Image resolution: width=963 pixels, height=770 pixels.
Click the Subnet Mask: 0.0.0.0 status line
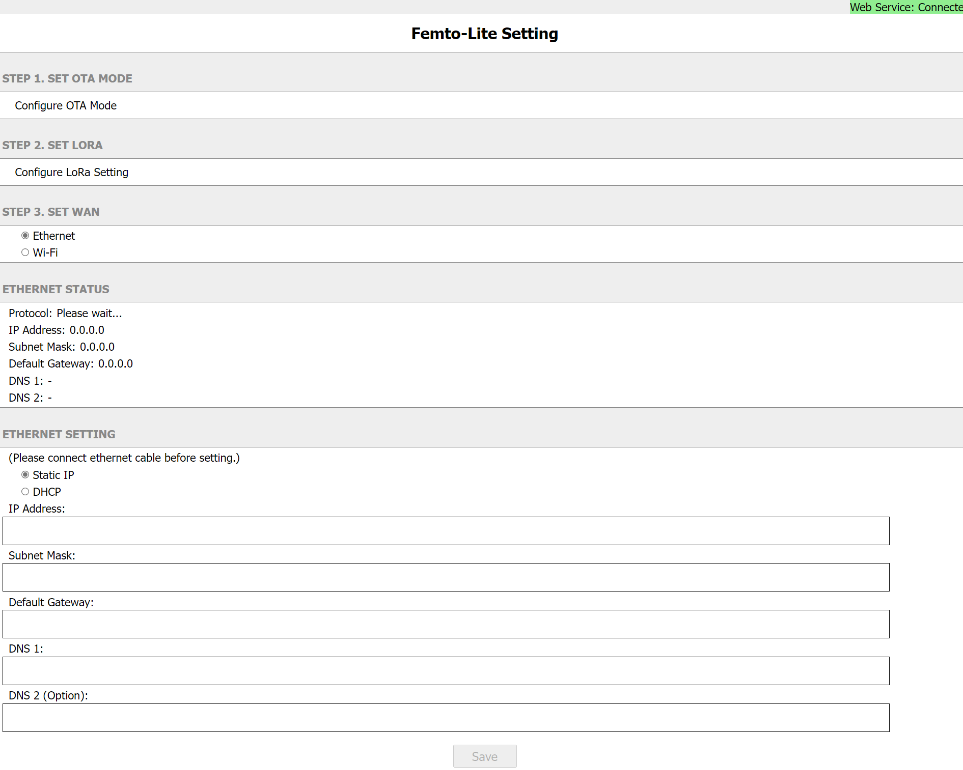(61, 347)
